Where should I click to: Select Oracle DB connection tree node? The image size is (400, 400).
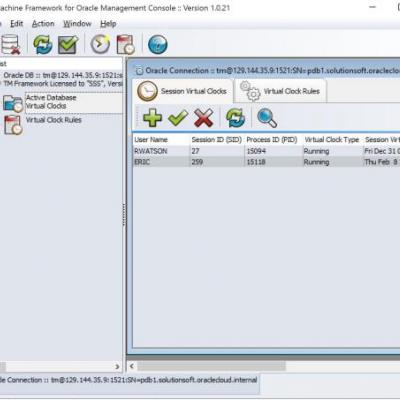point(63,75)
